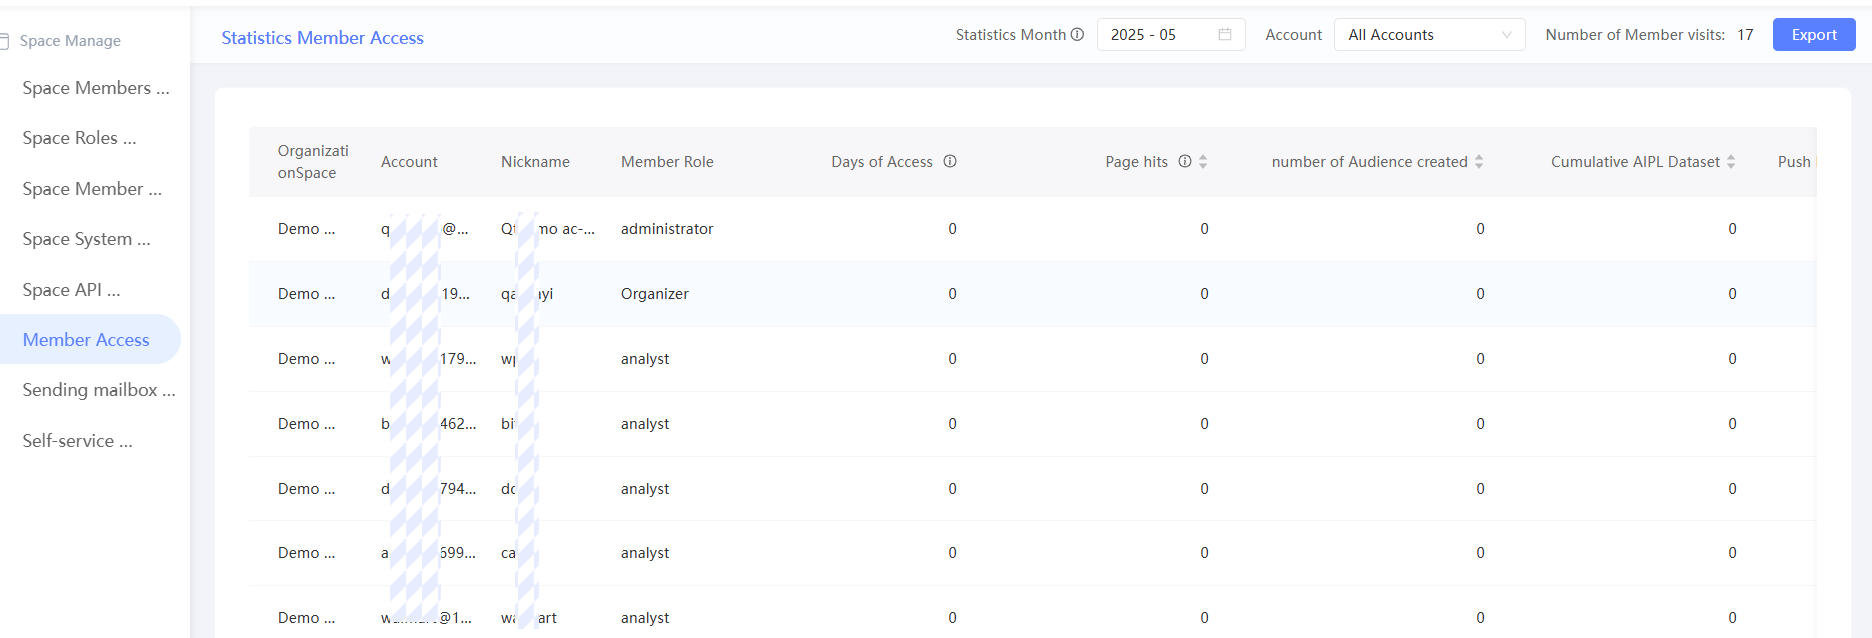
Task: Open the Space API section
Action: pyautogui.click(x=71, y=290)
